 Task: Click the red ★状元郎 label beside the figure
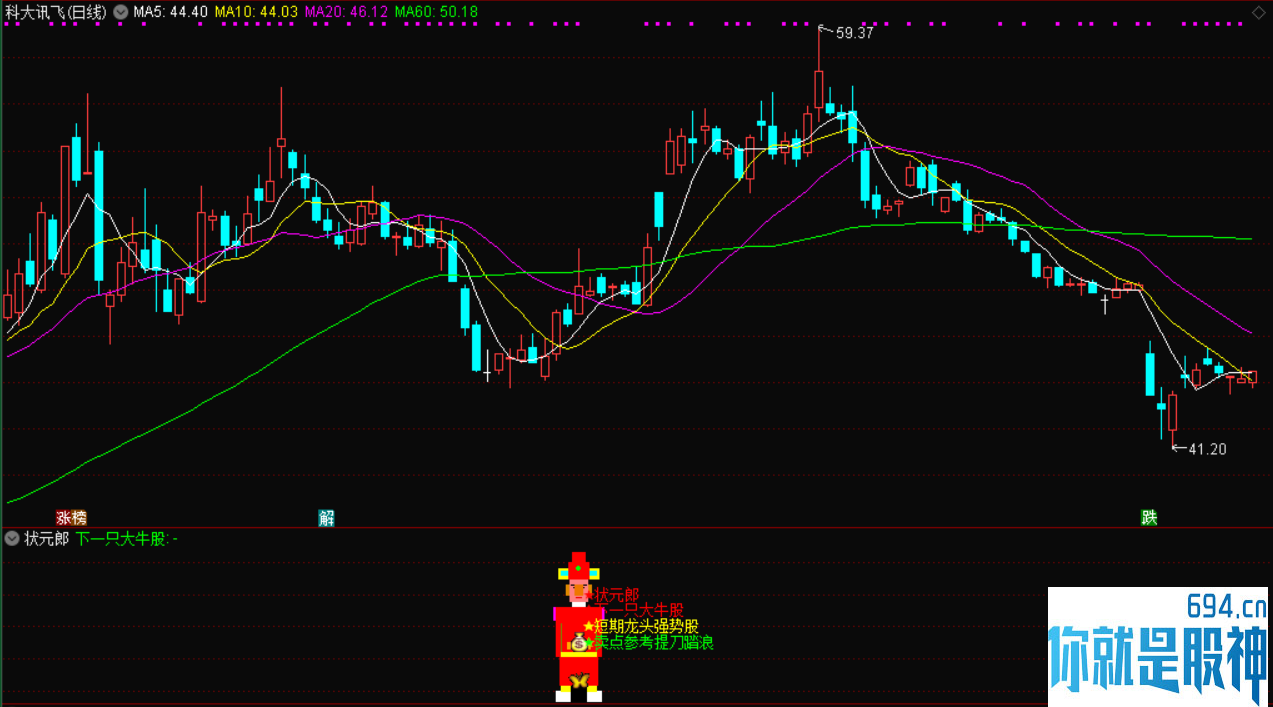tap(614, 595)
